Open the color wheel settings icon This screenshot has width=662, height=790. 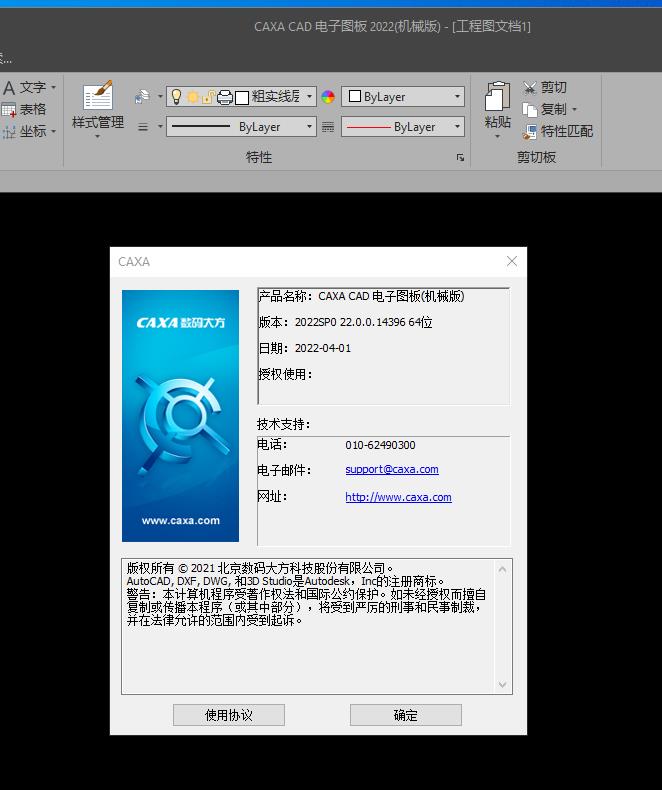tap(328, 97)
